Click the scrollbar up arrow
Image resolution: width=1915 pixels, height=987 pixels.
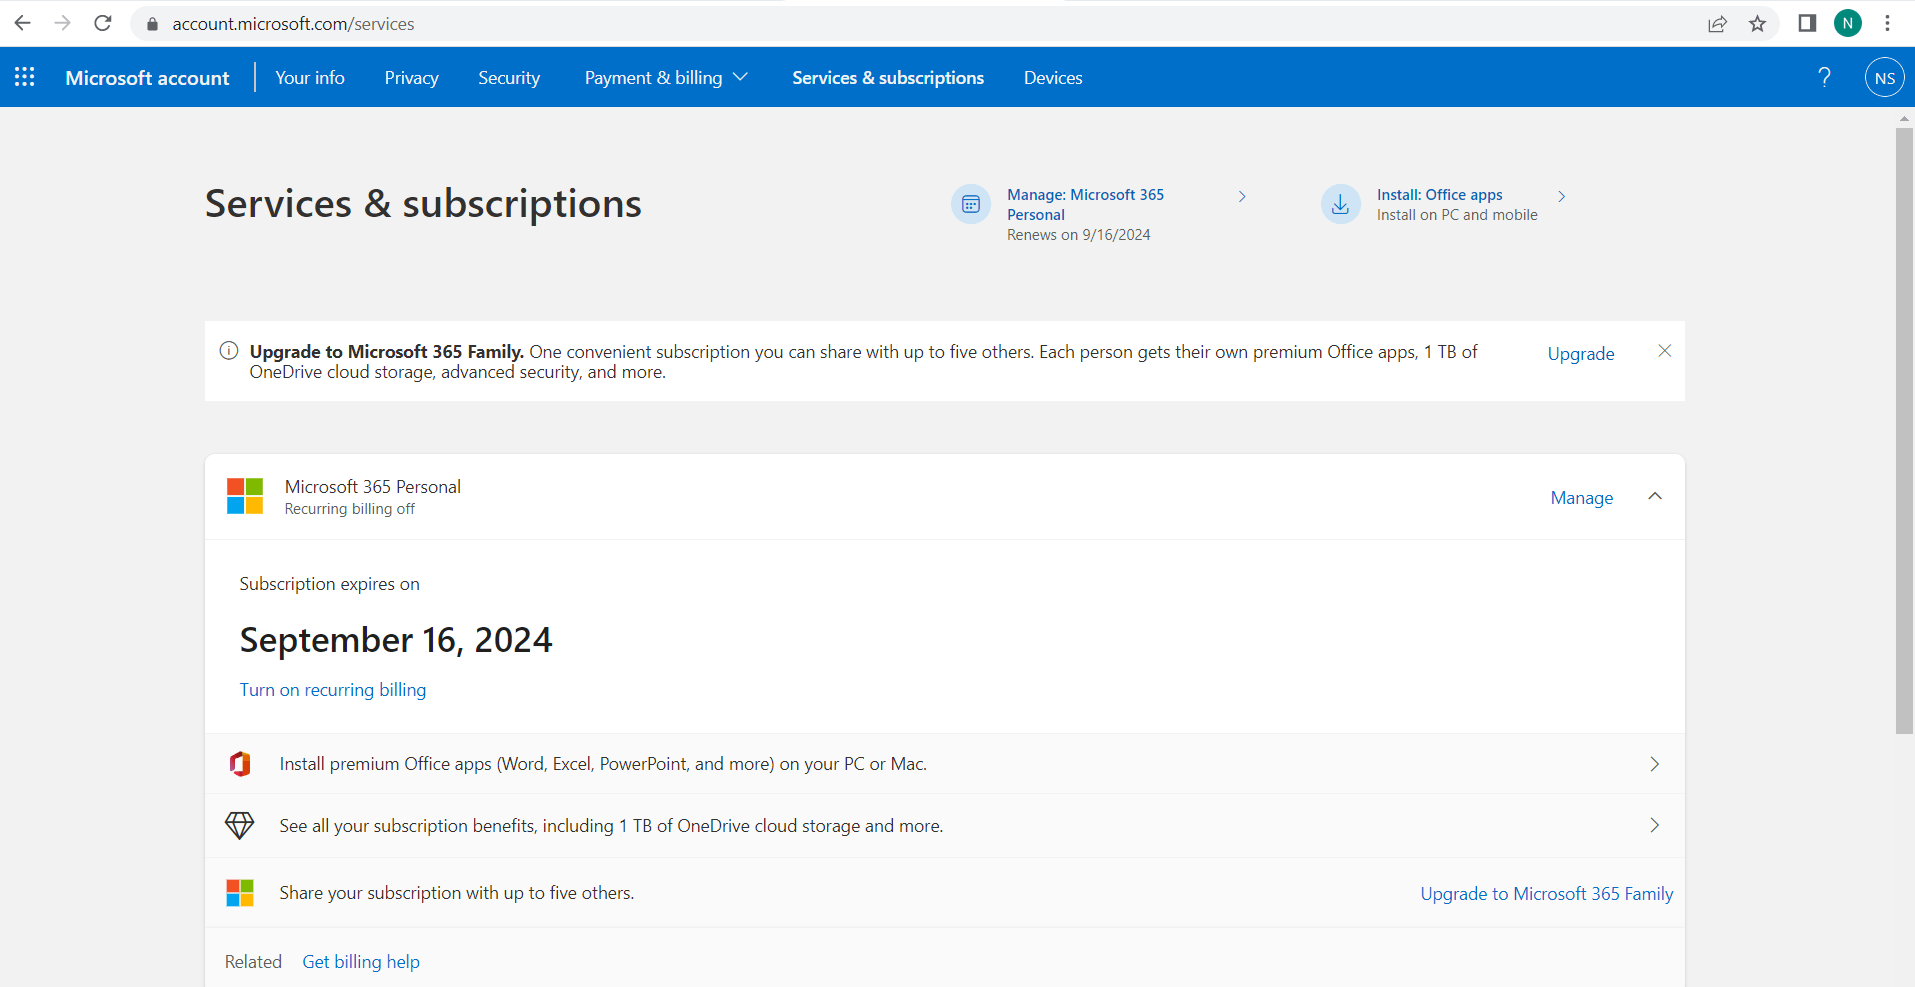tap(1904, 118)
